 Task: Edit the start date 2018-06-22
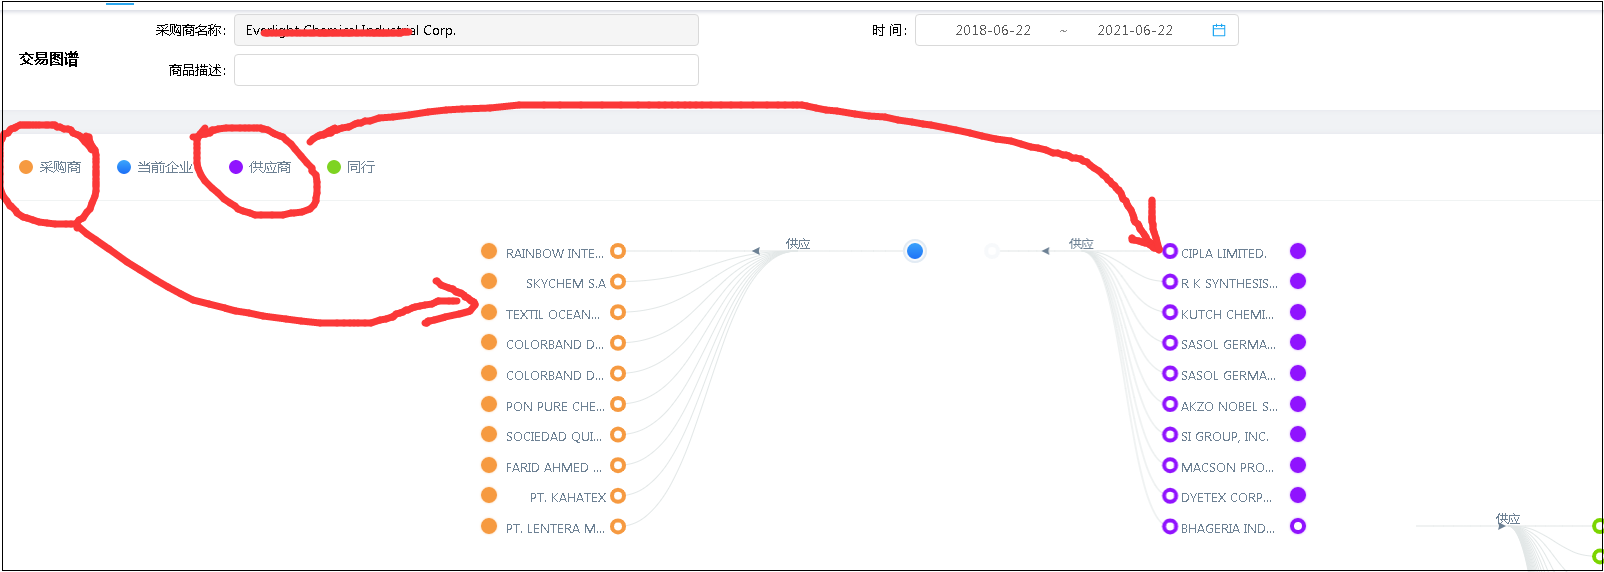click(993, 30)
